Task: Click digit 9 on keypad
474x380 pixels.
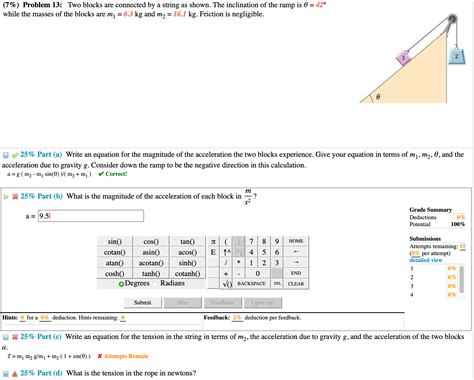Action: click(277, 241)
